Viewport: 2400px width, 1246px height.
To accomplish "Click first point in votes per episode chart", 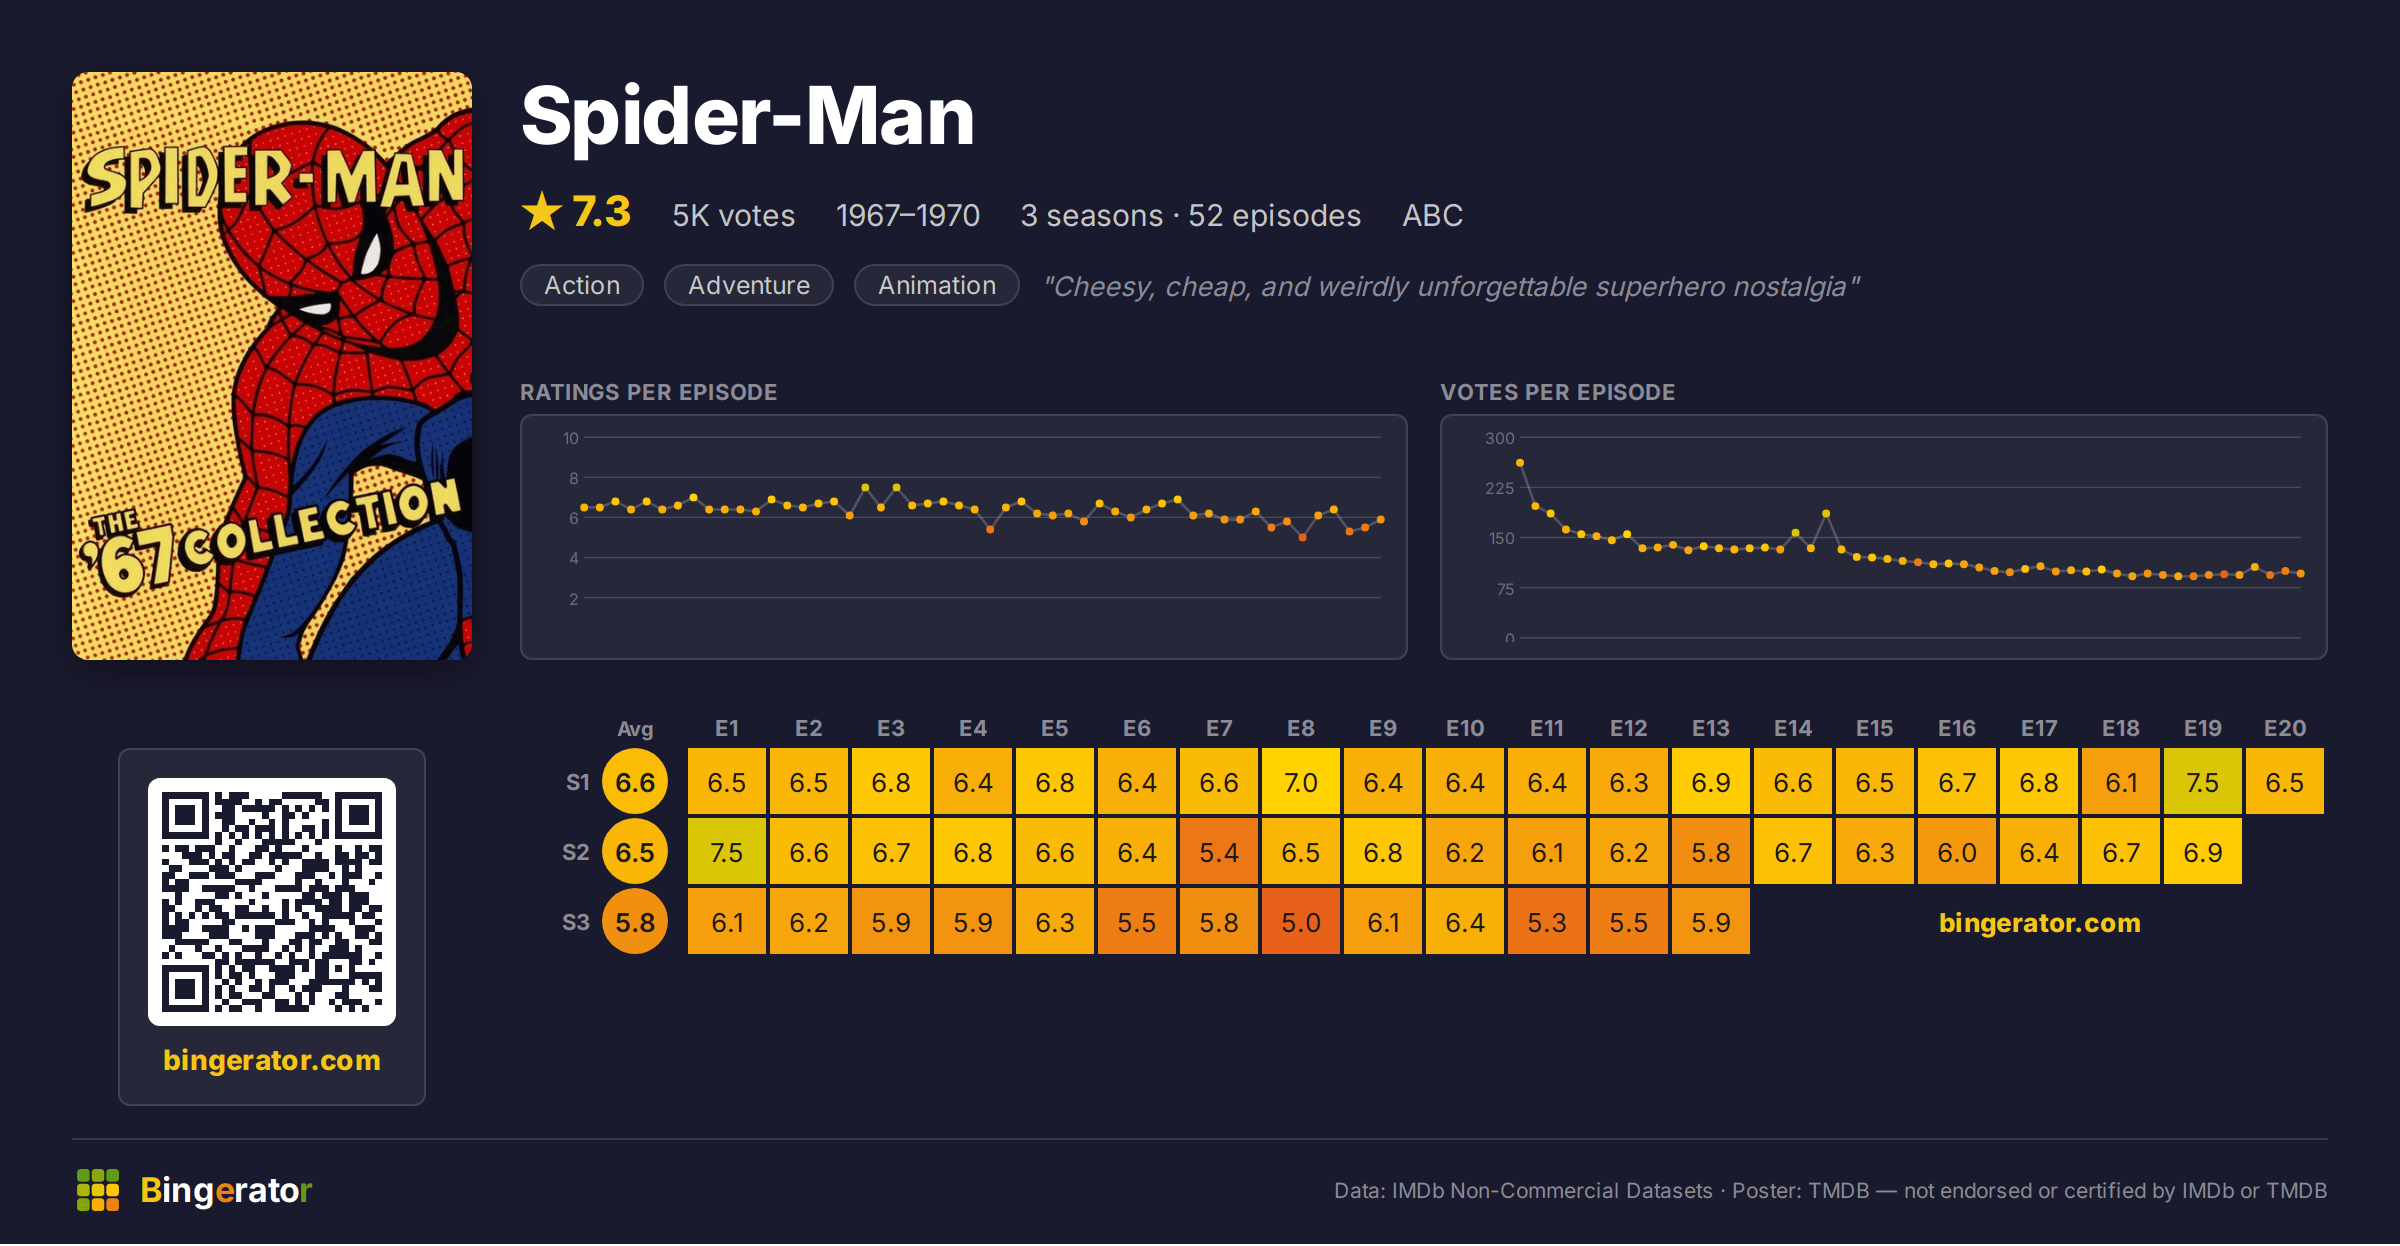I will (x=1520, y=463).
